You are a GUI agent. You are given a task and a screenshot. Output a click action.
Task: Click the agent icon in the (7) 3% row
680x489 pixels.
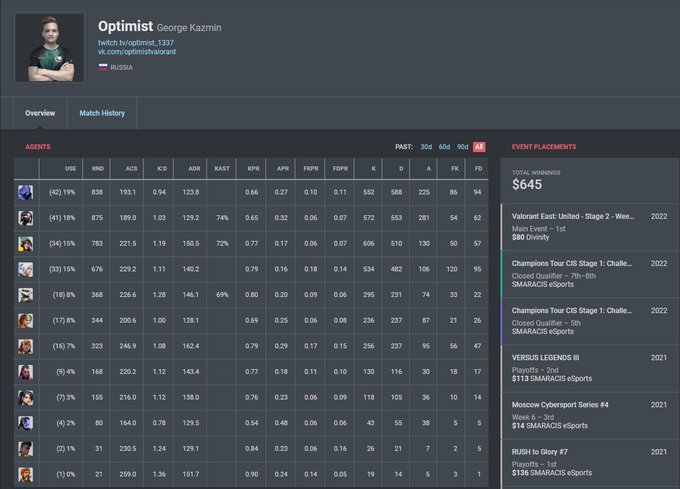click(26, 398)
